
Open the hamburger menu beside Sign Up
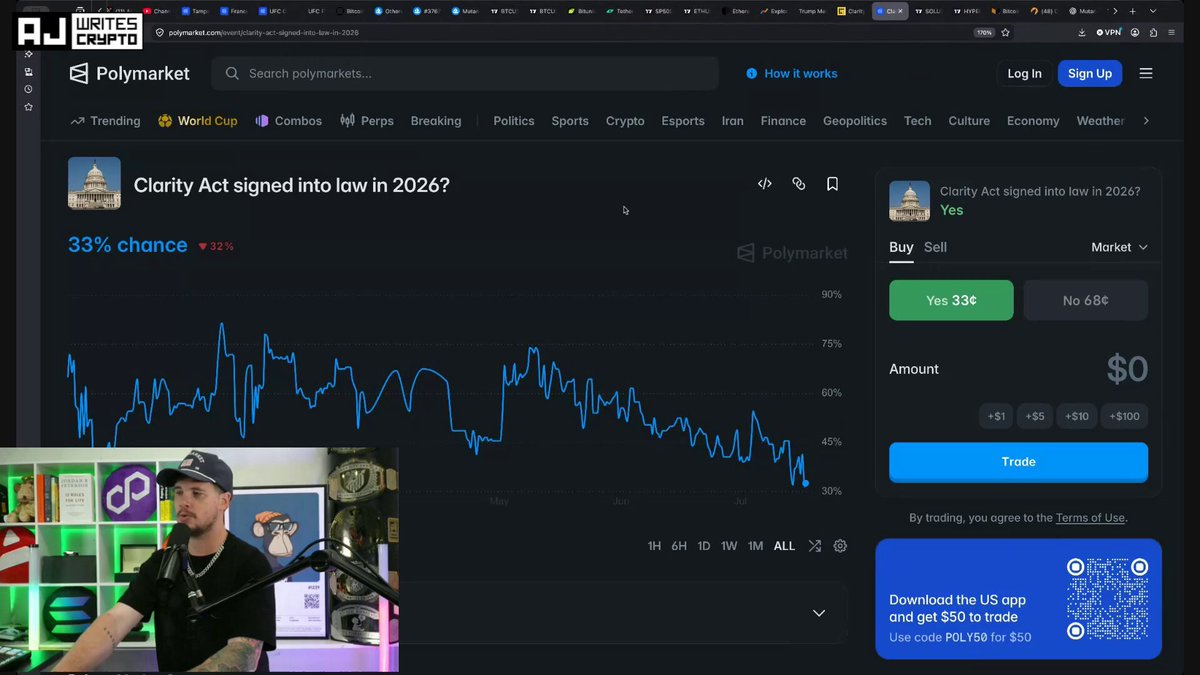1146,73
